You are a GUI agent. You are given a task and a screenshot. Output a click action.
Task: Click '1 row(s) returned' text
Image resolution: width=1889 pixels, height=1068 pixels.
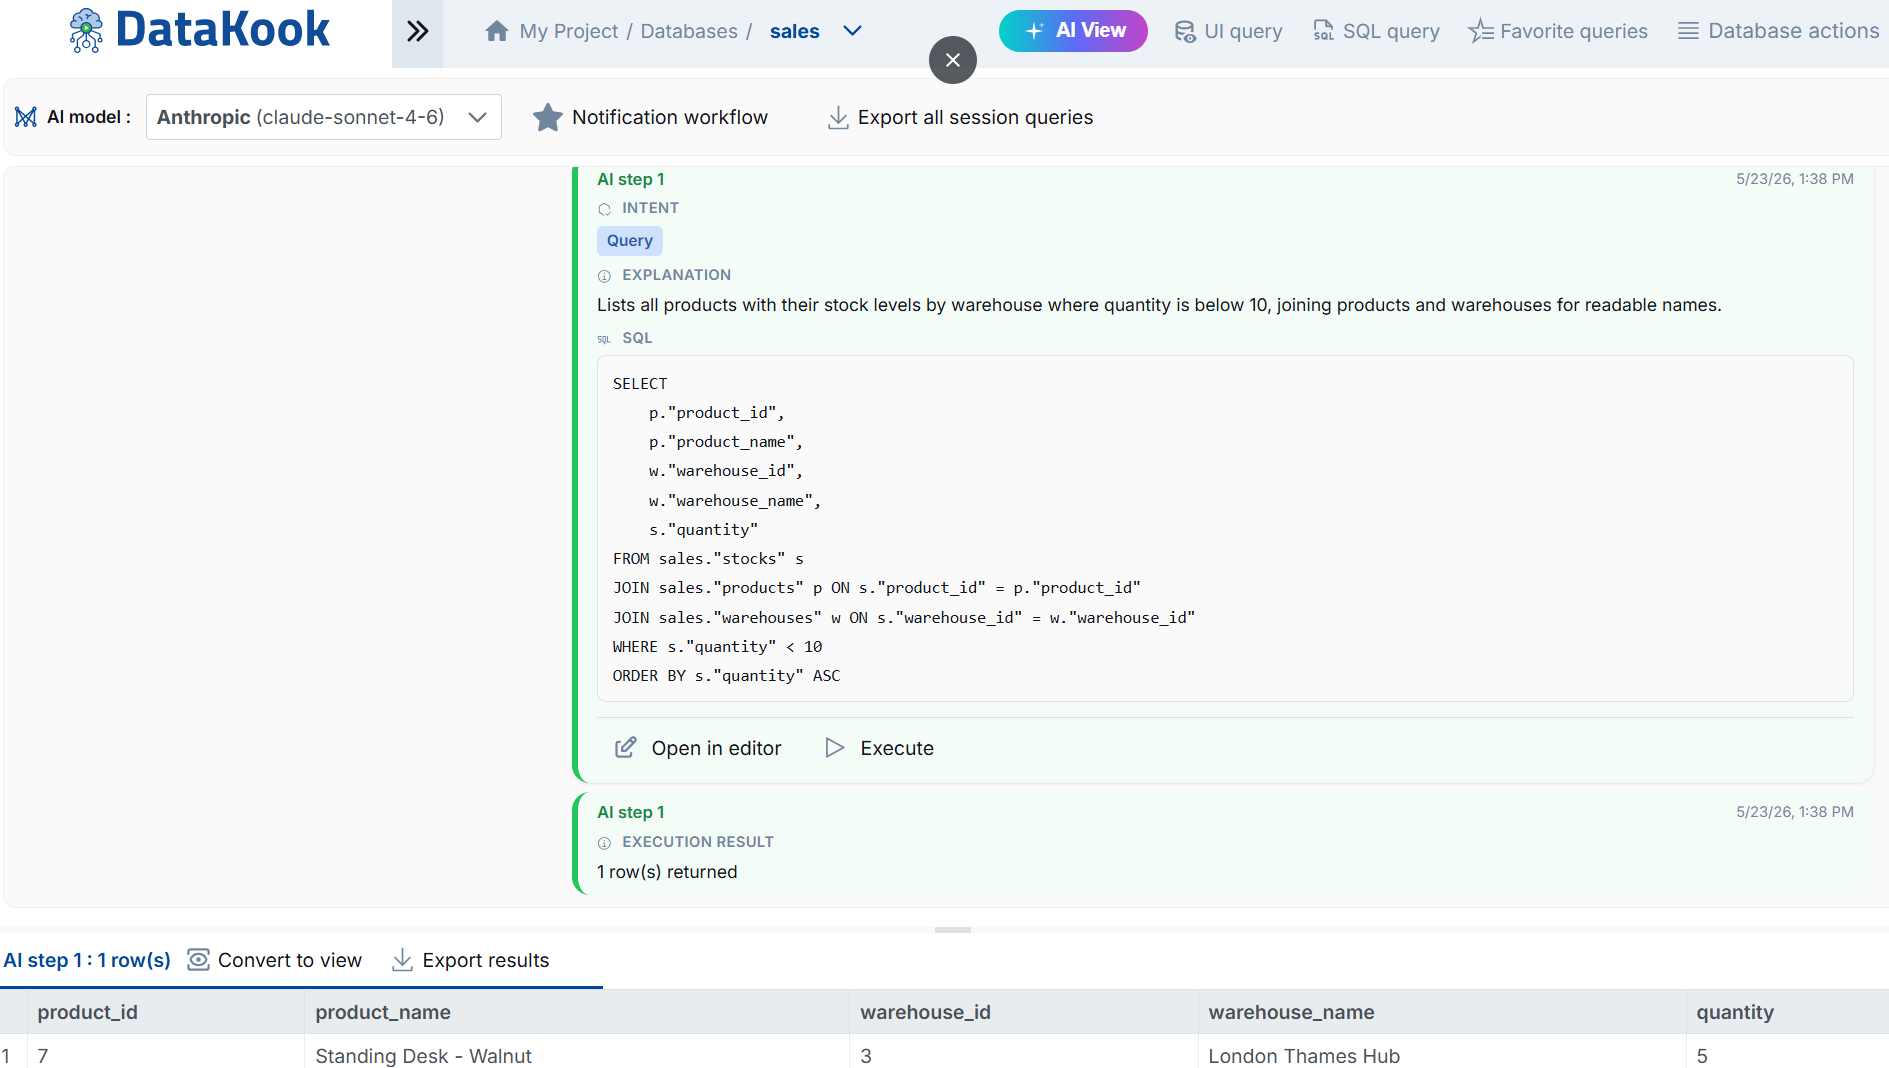(667, 872)
